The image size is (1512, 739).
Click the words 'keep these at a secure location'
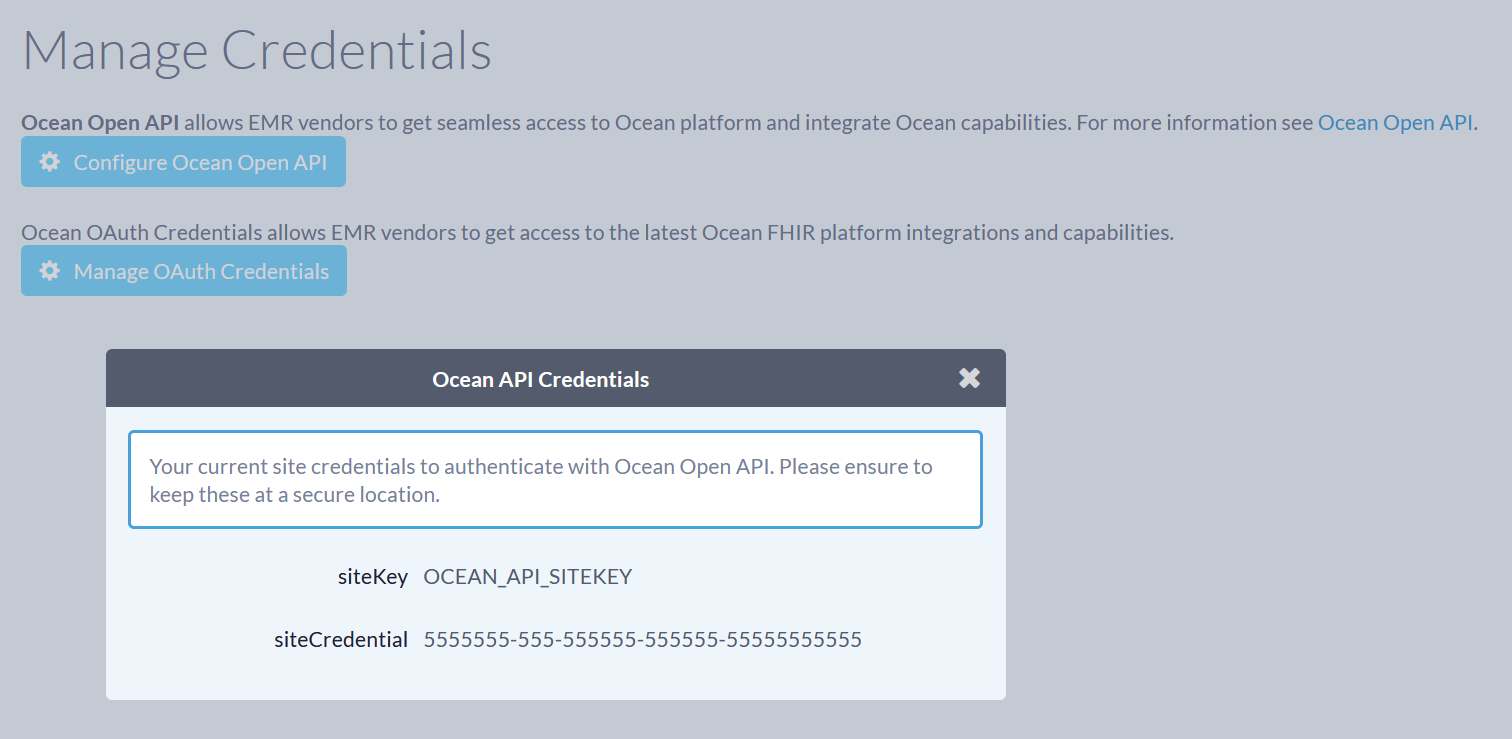pos(295,495)
